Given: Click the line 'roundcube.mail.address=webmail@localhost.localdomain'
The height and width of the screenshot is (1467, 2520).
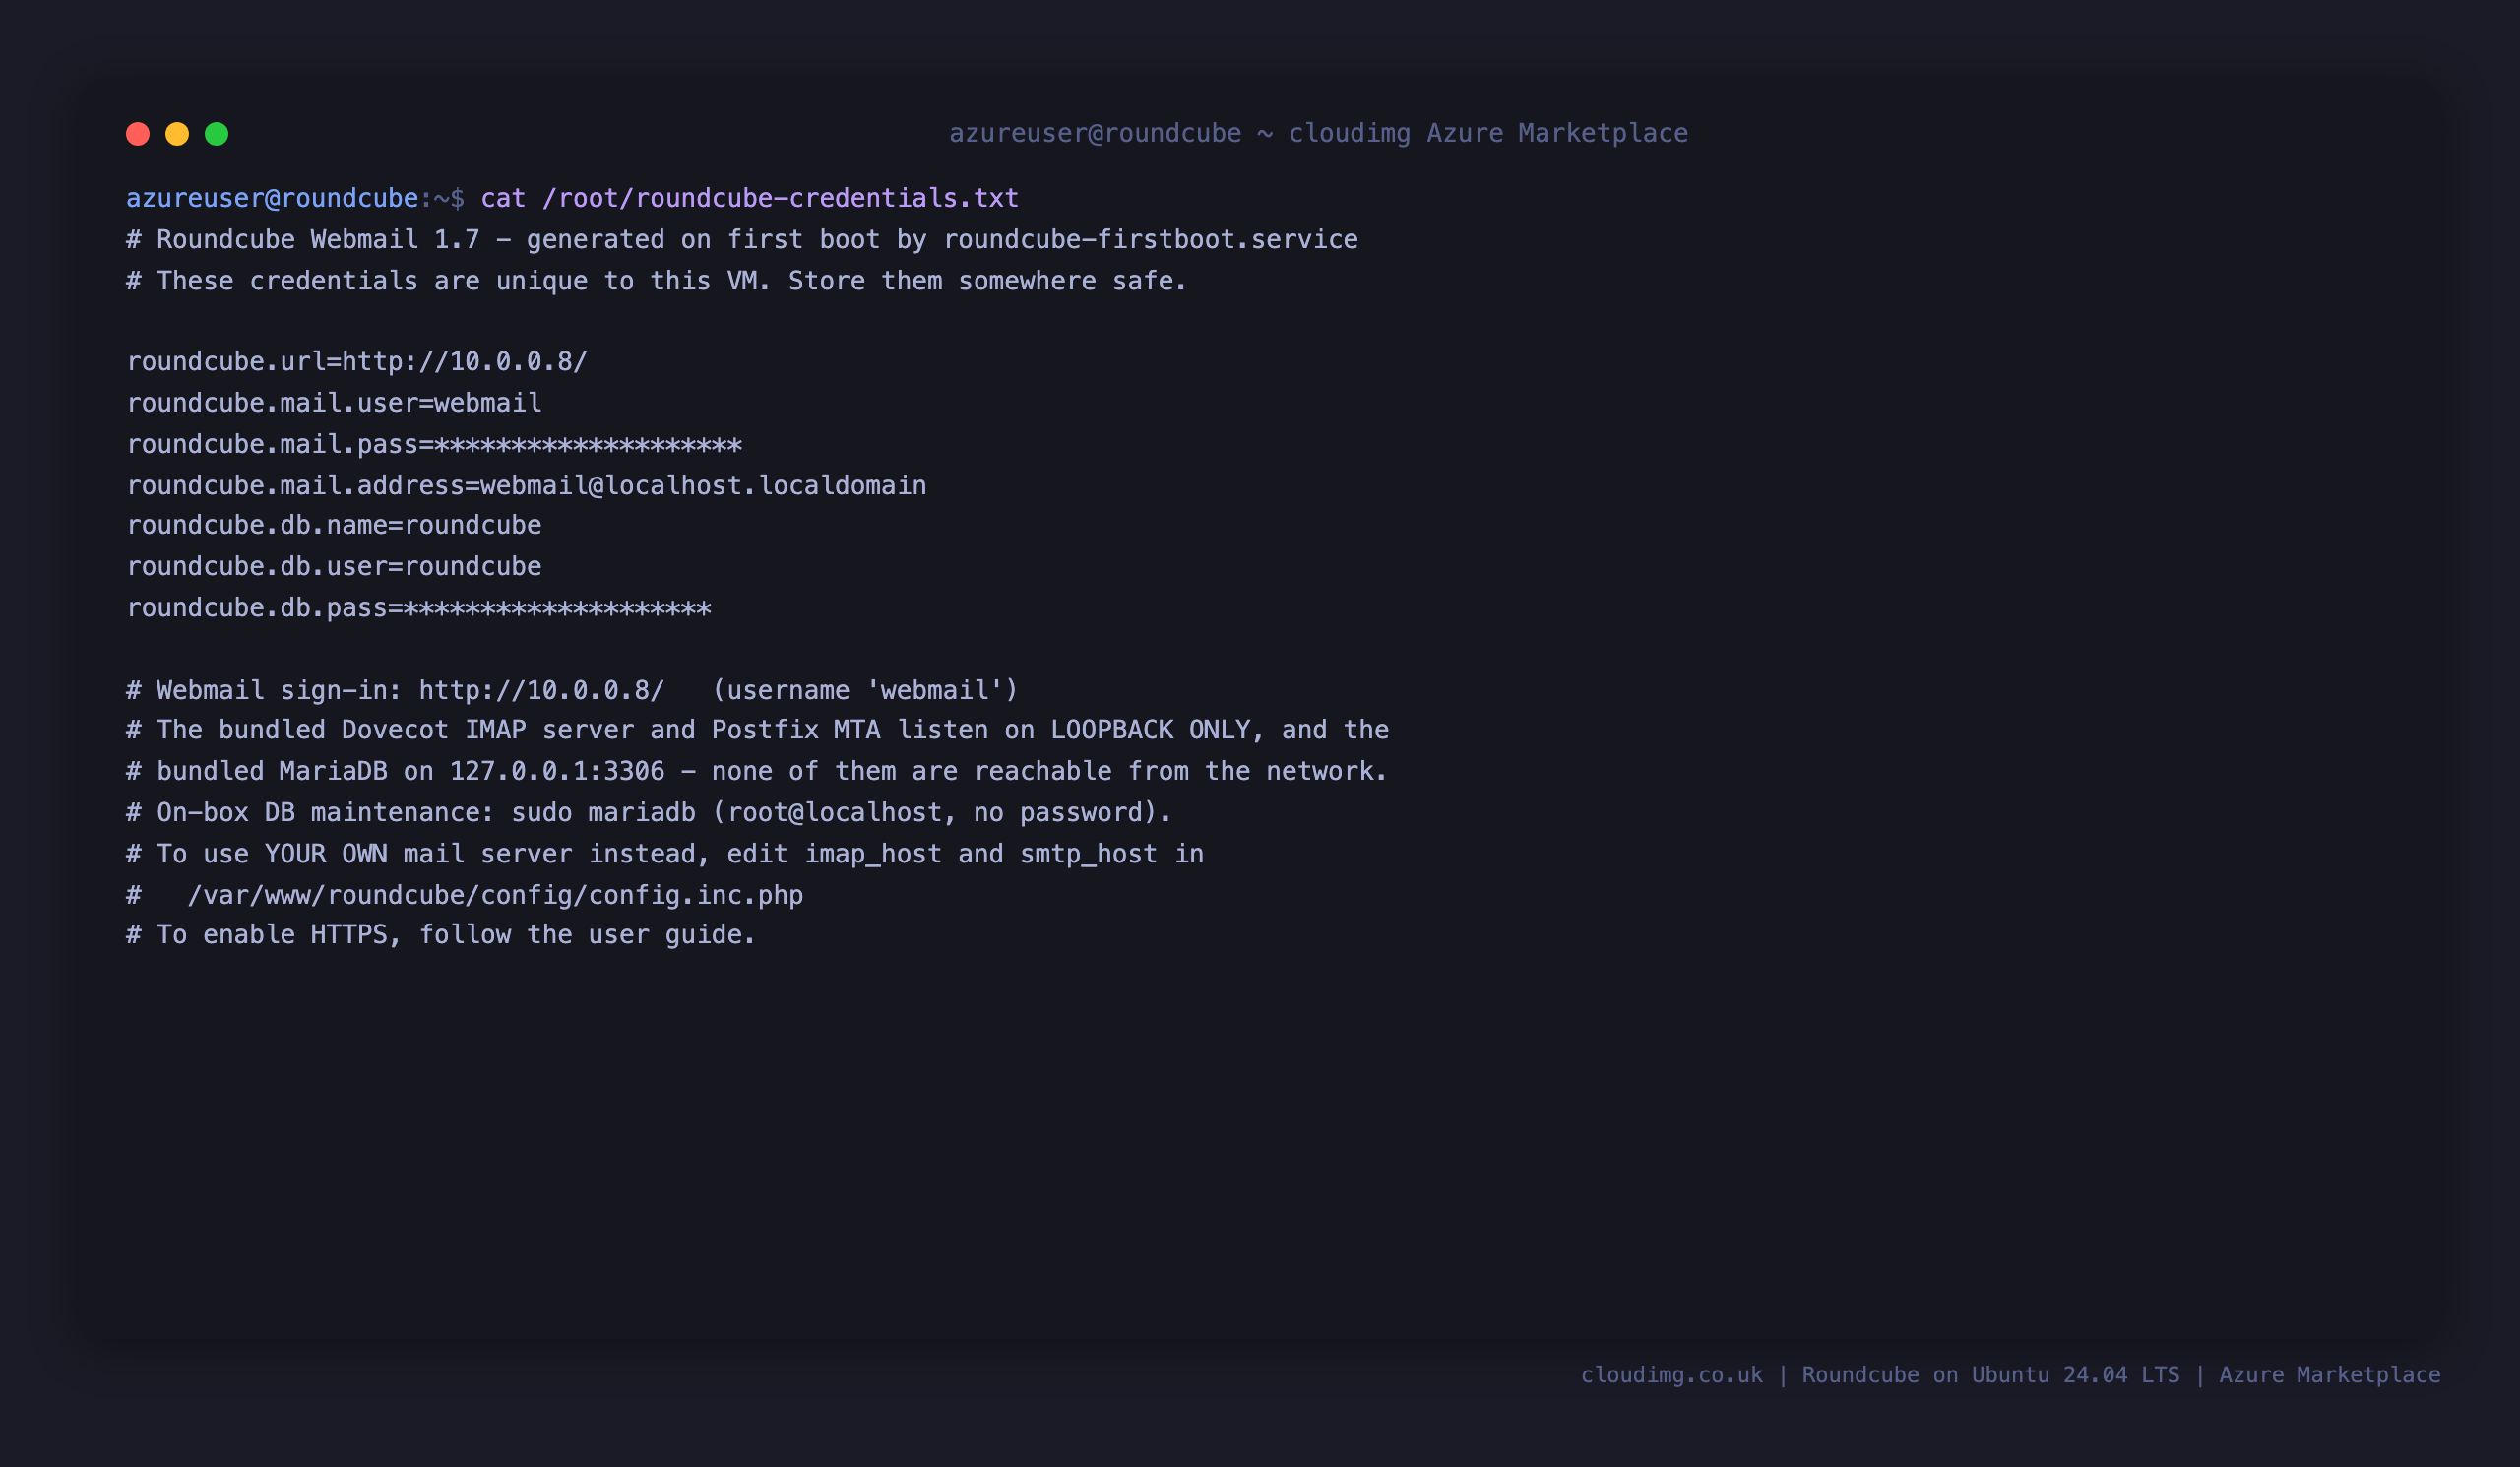Looking at the screenshot, I should coord(526,485).
